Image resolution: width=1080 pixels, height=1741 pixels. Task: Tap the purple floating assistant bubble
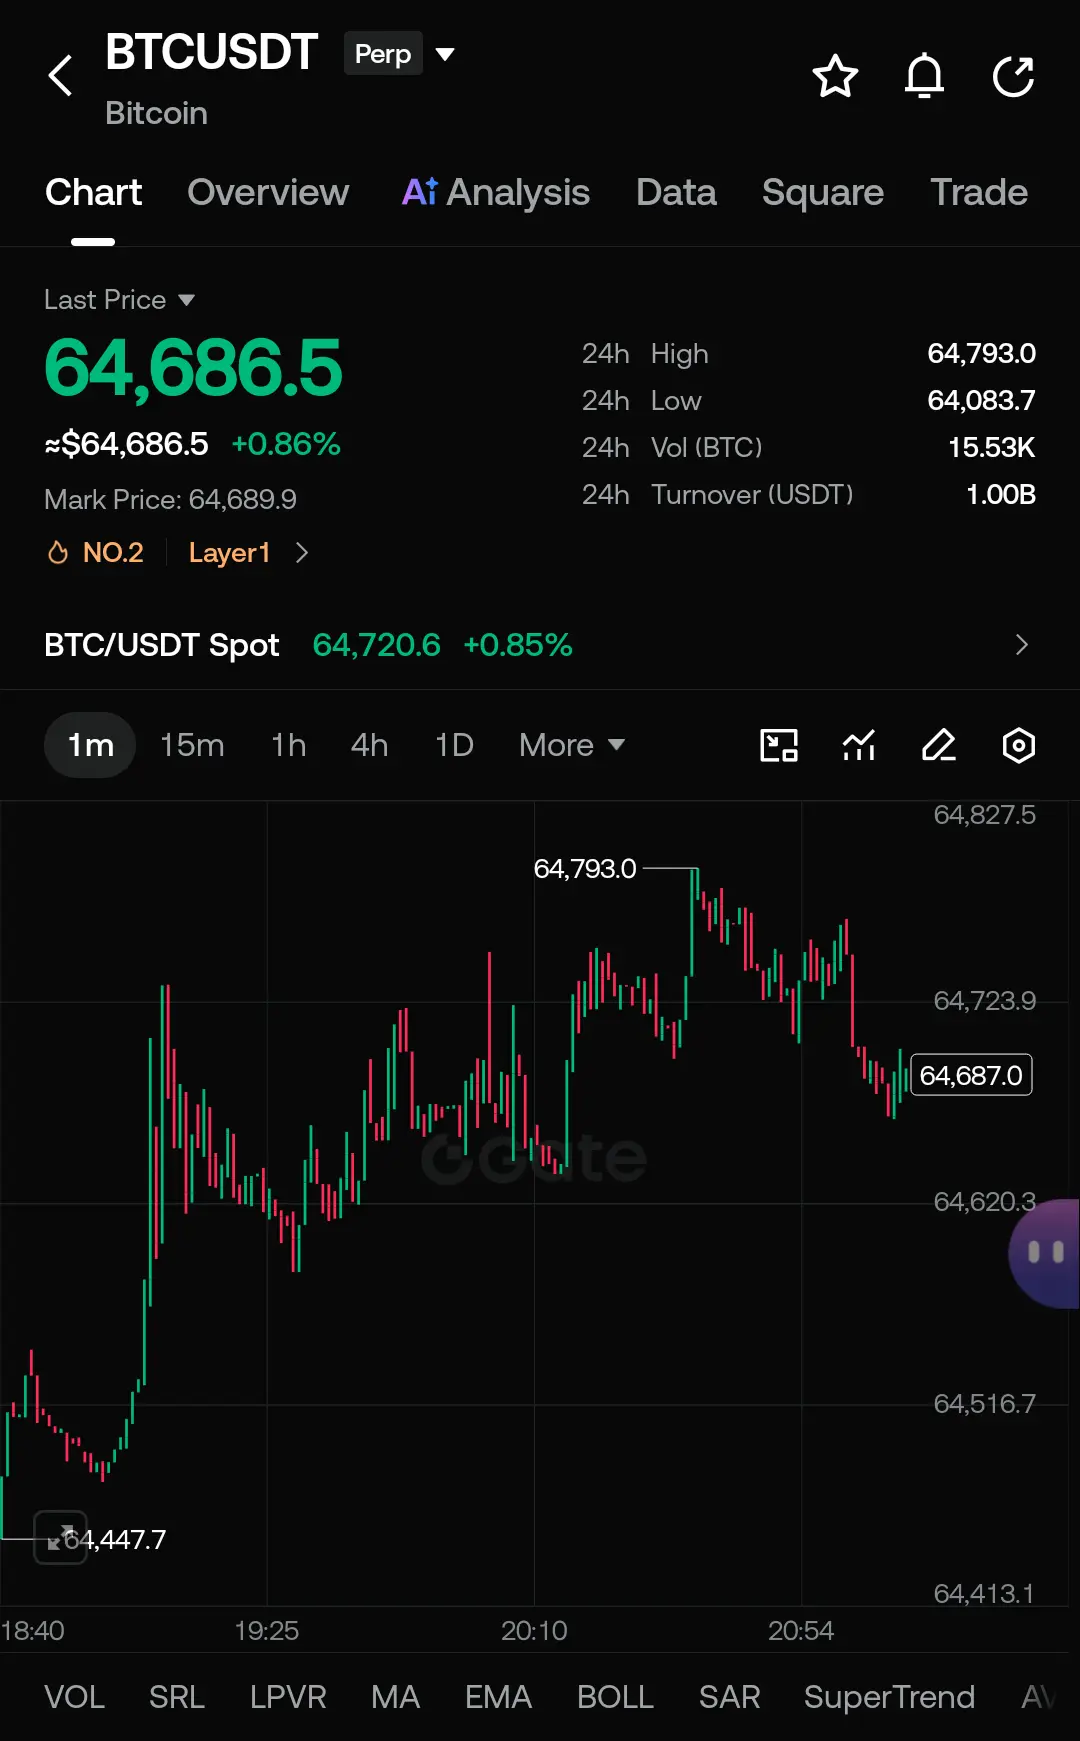pos(1045,1253)
